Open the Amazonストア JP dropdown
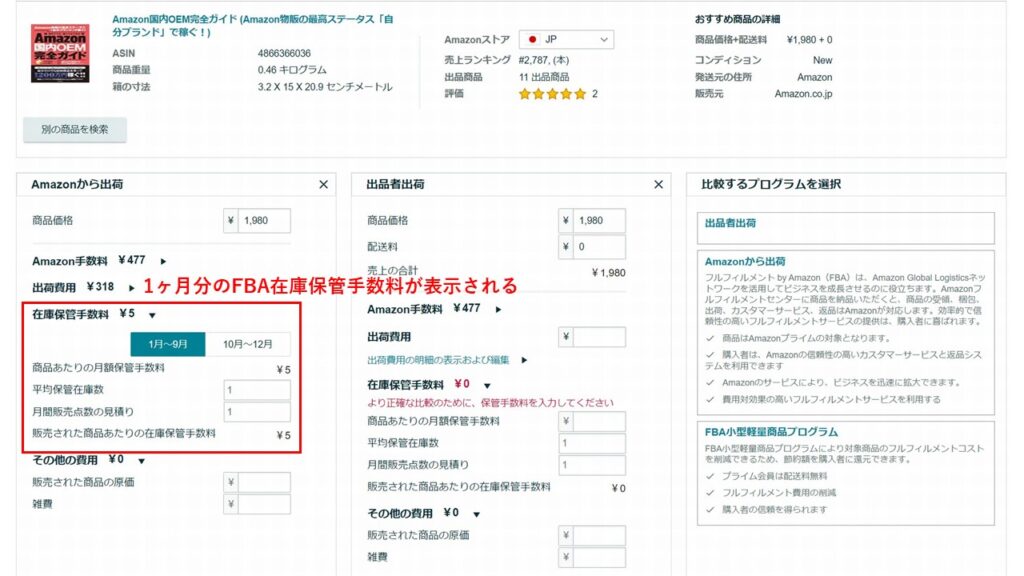The width and height of the screenshot is (1024, 576). click(566, 40)
